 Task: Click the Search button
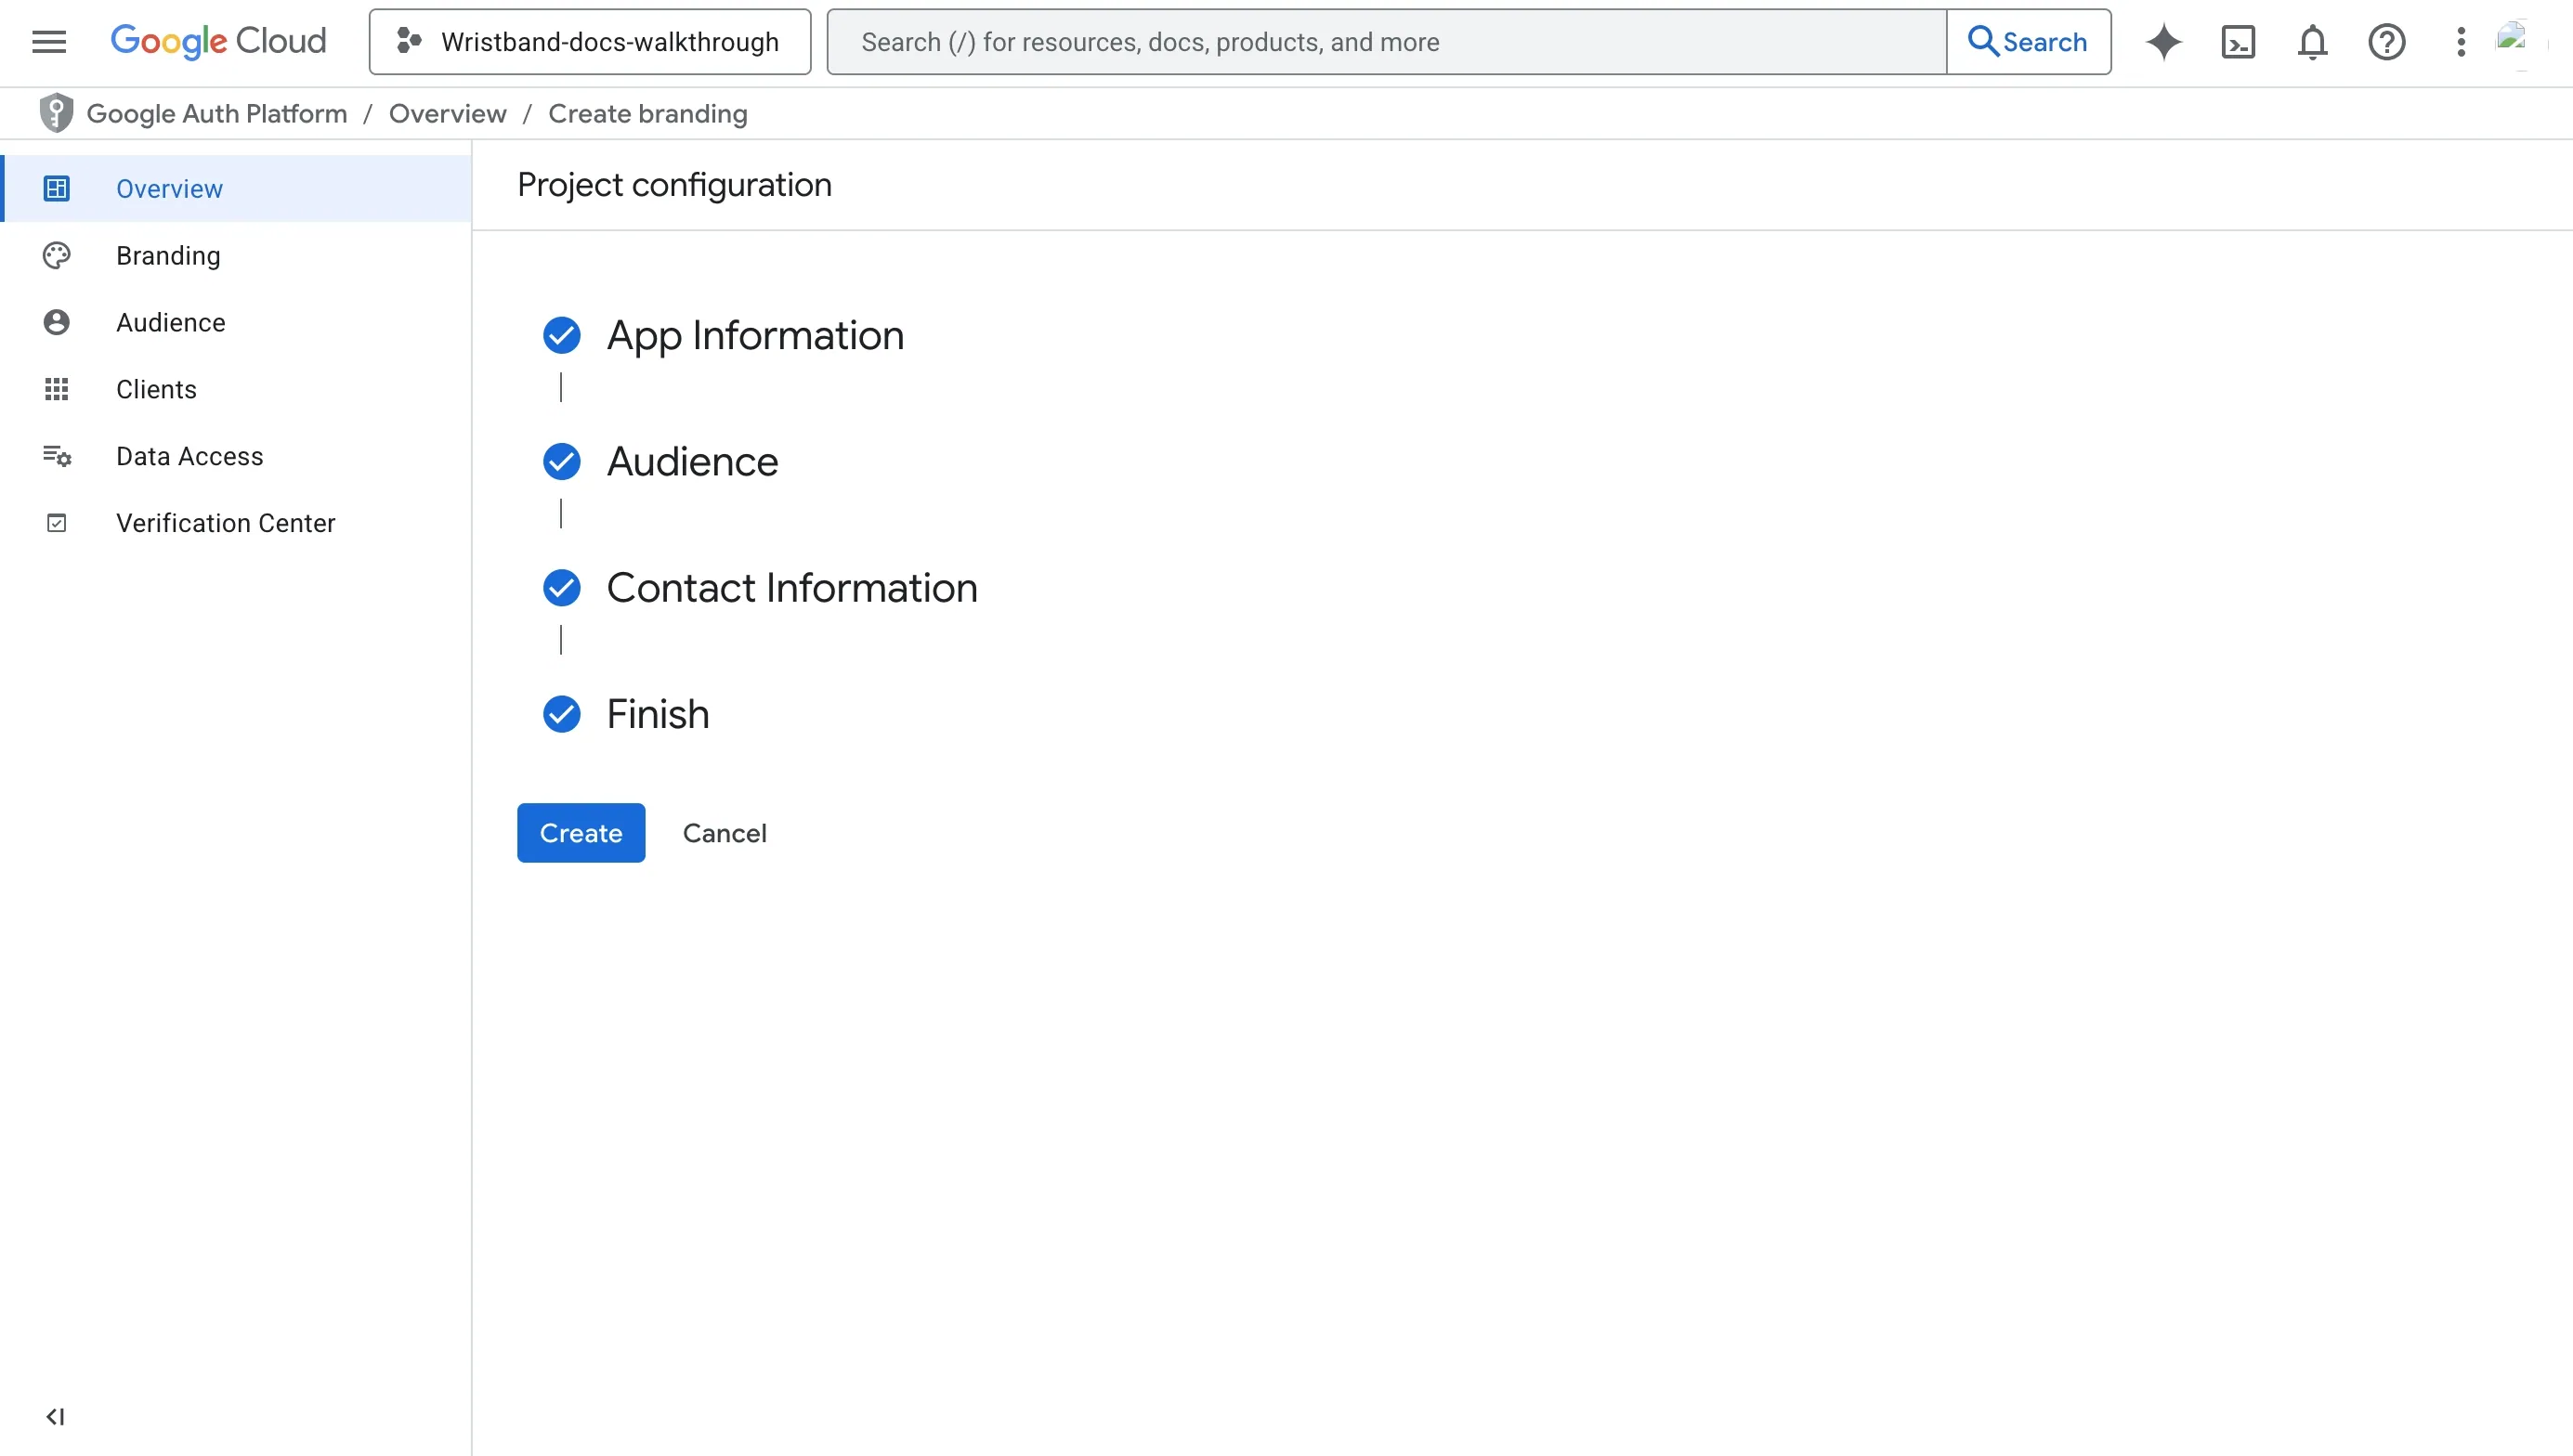[x=2029, y=42]
